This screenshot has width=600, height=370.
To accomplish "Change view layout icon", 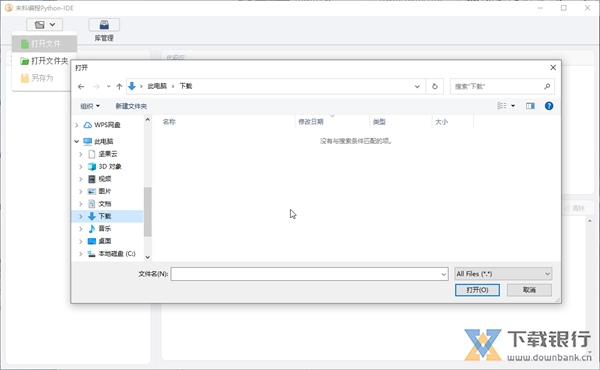I will pos(502,106).
